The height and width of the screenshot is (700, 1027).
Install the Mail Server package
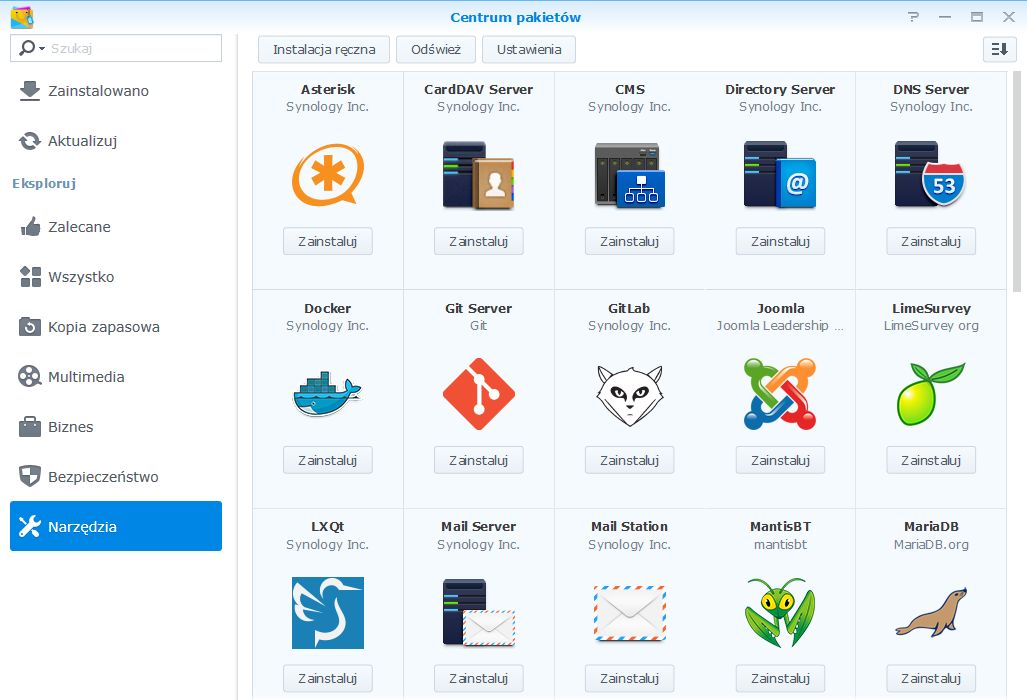coord(479,678)
